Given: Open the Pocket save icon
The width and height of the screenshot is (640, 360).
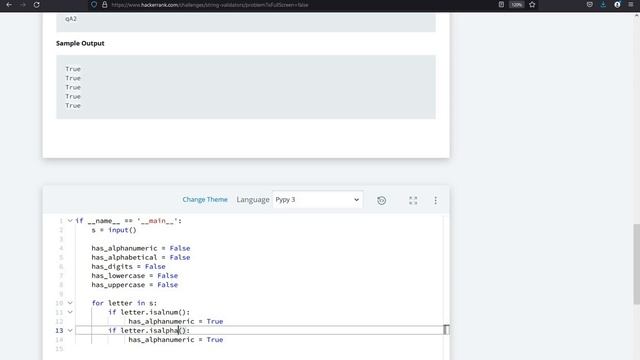Looking at the screenshot, I should coord(590,4).
